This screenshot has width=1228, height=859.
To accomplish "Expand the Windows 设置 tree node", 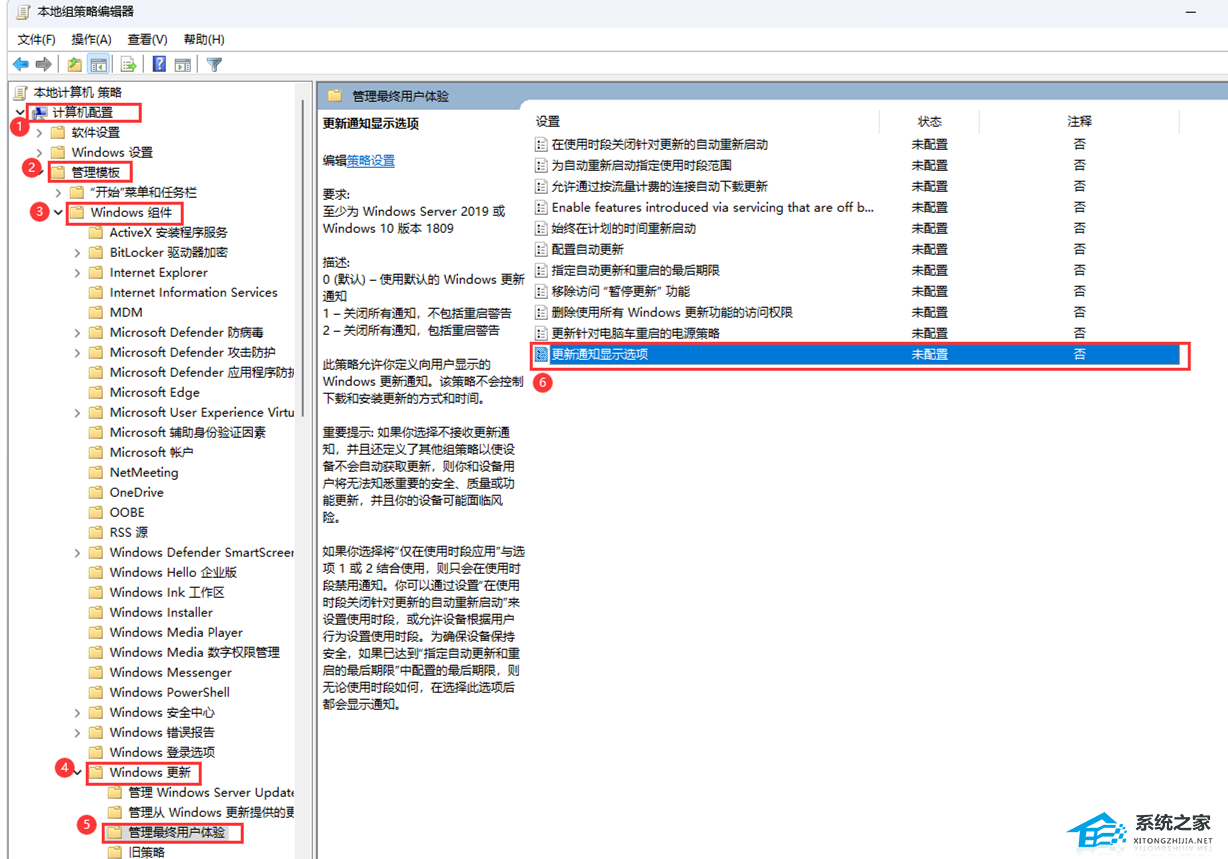I will [x=39, y=152].
